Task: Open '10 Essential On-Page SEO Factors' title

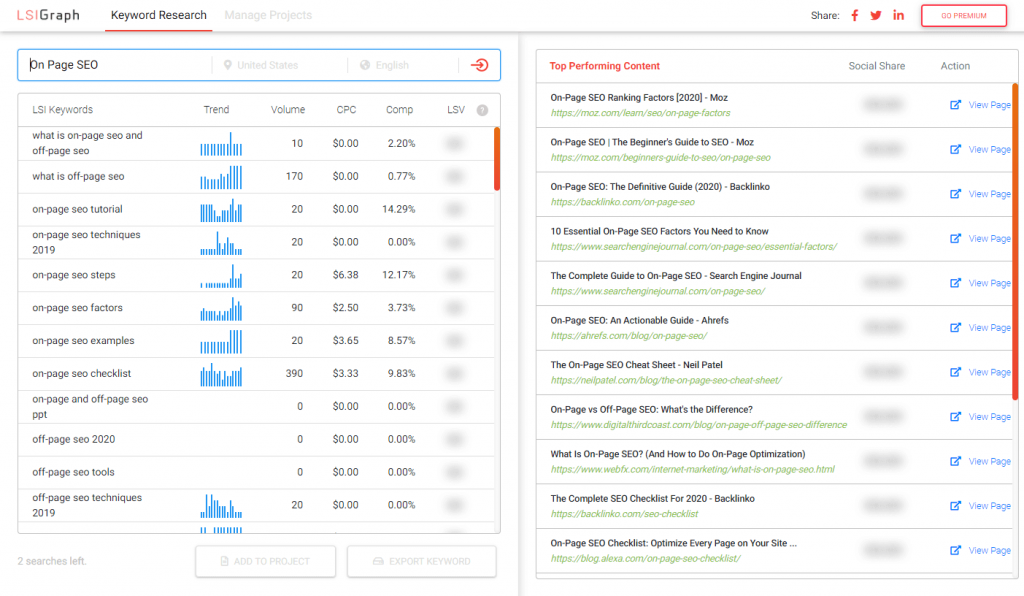Action: [x=660, y=232]
